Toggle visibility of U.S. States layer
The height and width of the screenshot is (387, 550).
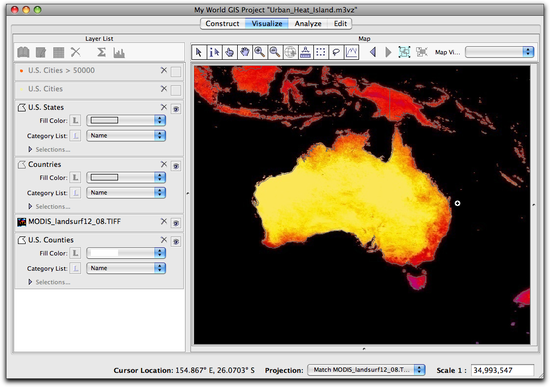[176, 109]
